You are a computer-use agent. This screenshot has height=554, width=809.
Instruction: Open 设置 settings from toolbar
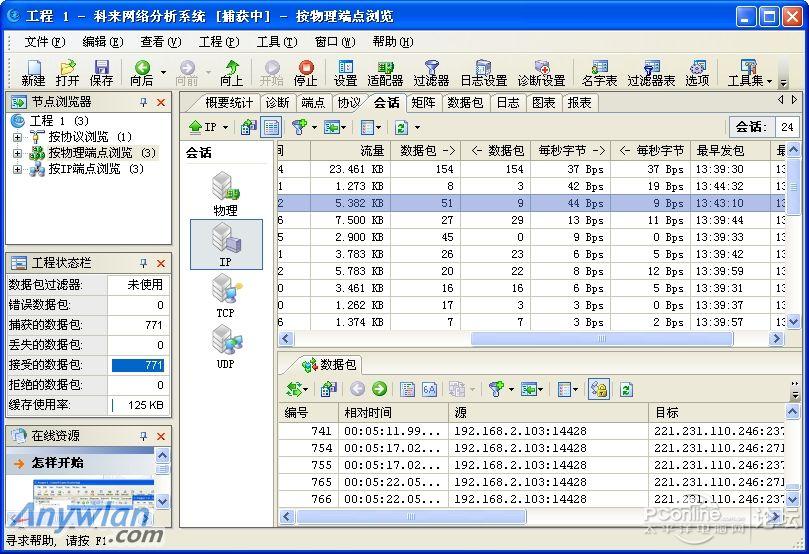tap(345, 73)
